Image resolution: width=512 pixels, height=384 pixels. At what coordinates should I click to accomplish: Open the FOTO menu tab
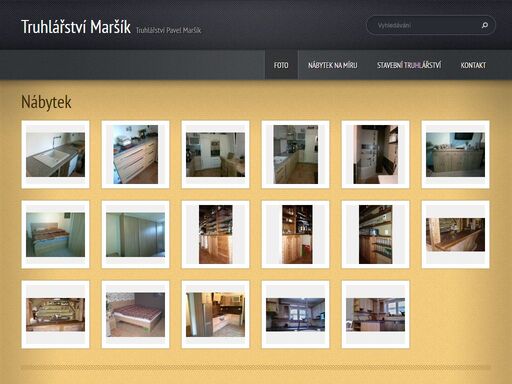click(281, 65)
